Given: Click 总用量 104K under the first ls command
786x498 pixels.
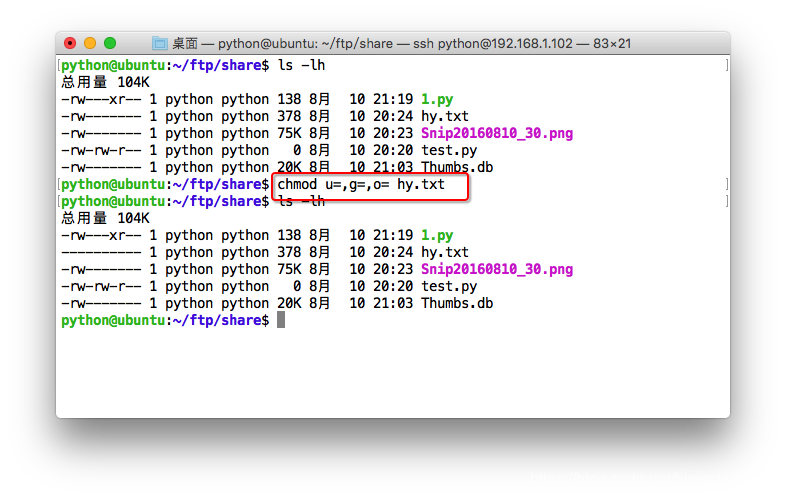Looking at the screenshot, I should pos(105,82).
